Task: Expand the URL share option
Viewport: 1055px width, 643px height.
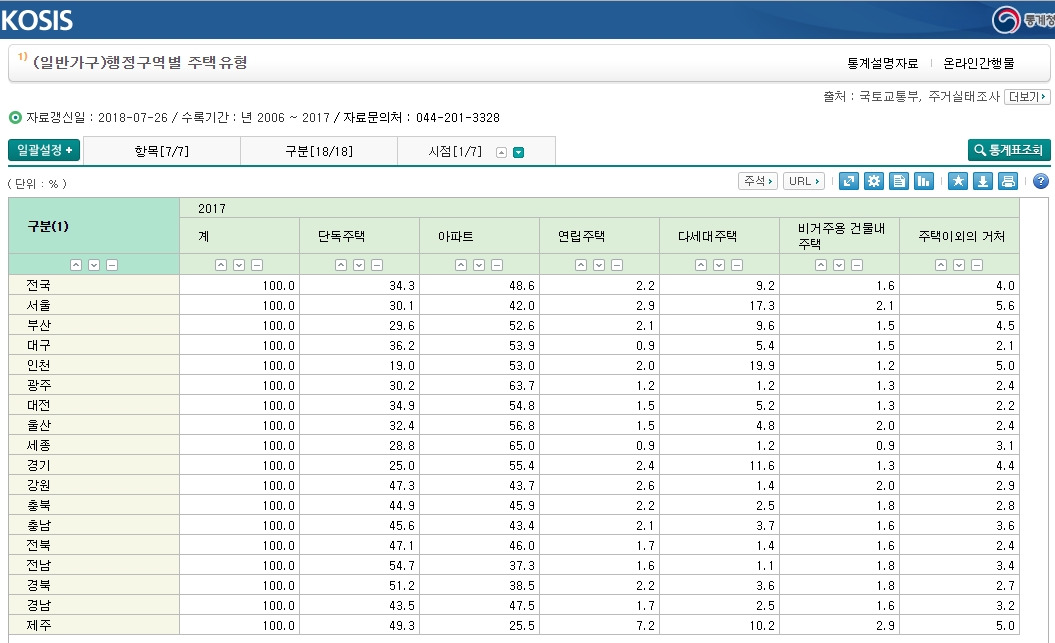Action: [804, 181]
